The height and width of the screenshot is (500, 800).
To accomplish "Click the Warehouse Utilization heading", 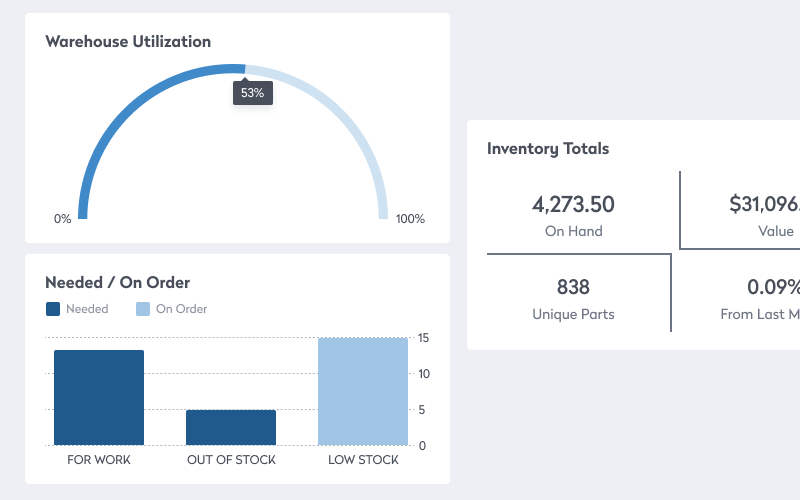I will pyautogui.click(x=128, y=42).
